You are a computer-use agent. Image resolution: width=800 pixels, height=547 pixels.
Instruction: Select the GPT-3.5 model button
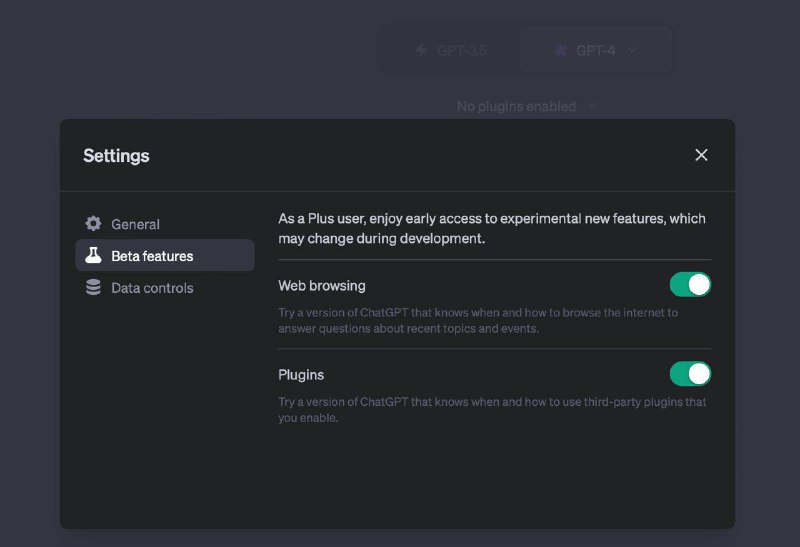pyautogui.click(x=450, y=50)
